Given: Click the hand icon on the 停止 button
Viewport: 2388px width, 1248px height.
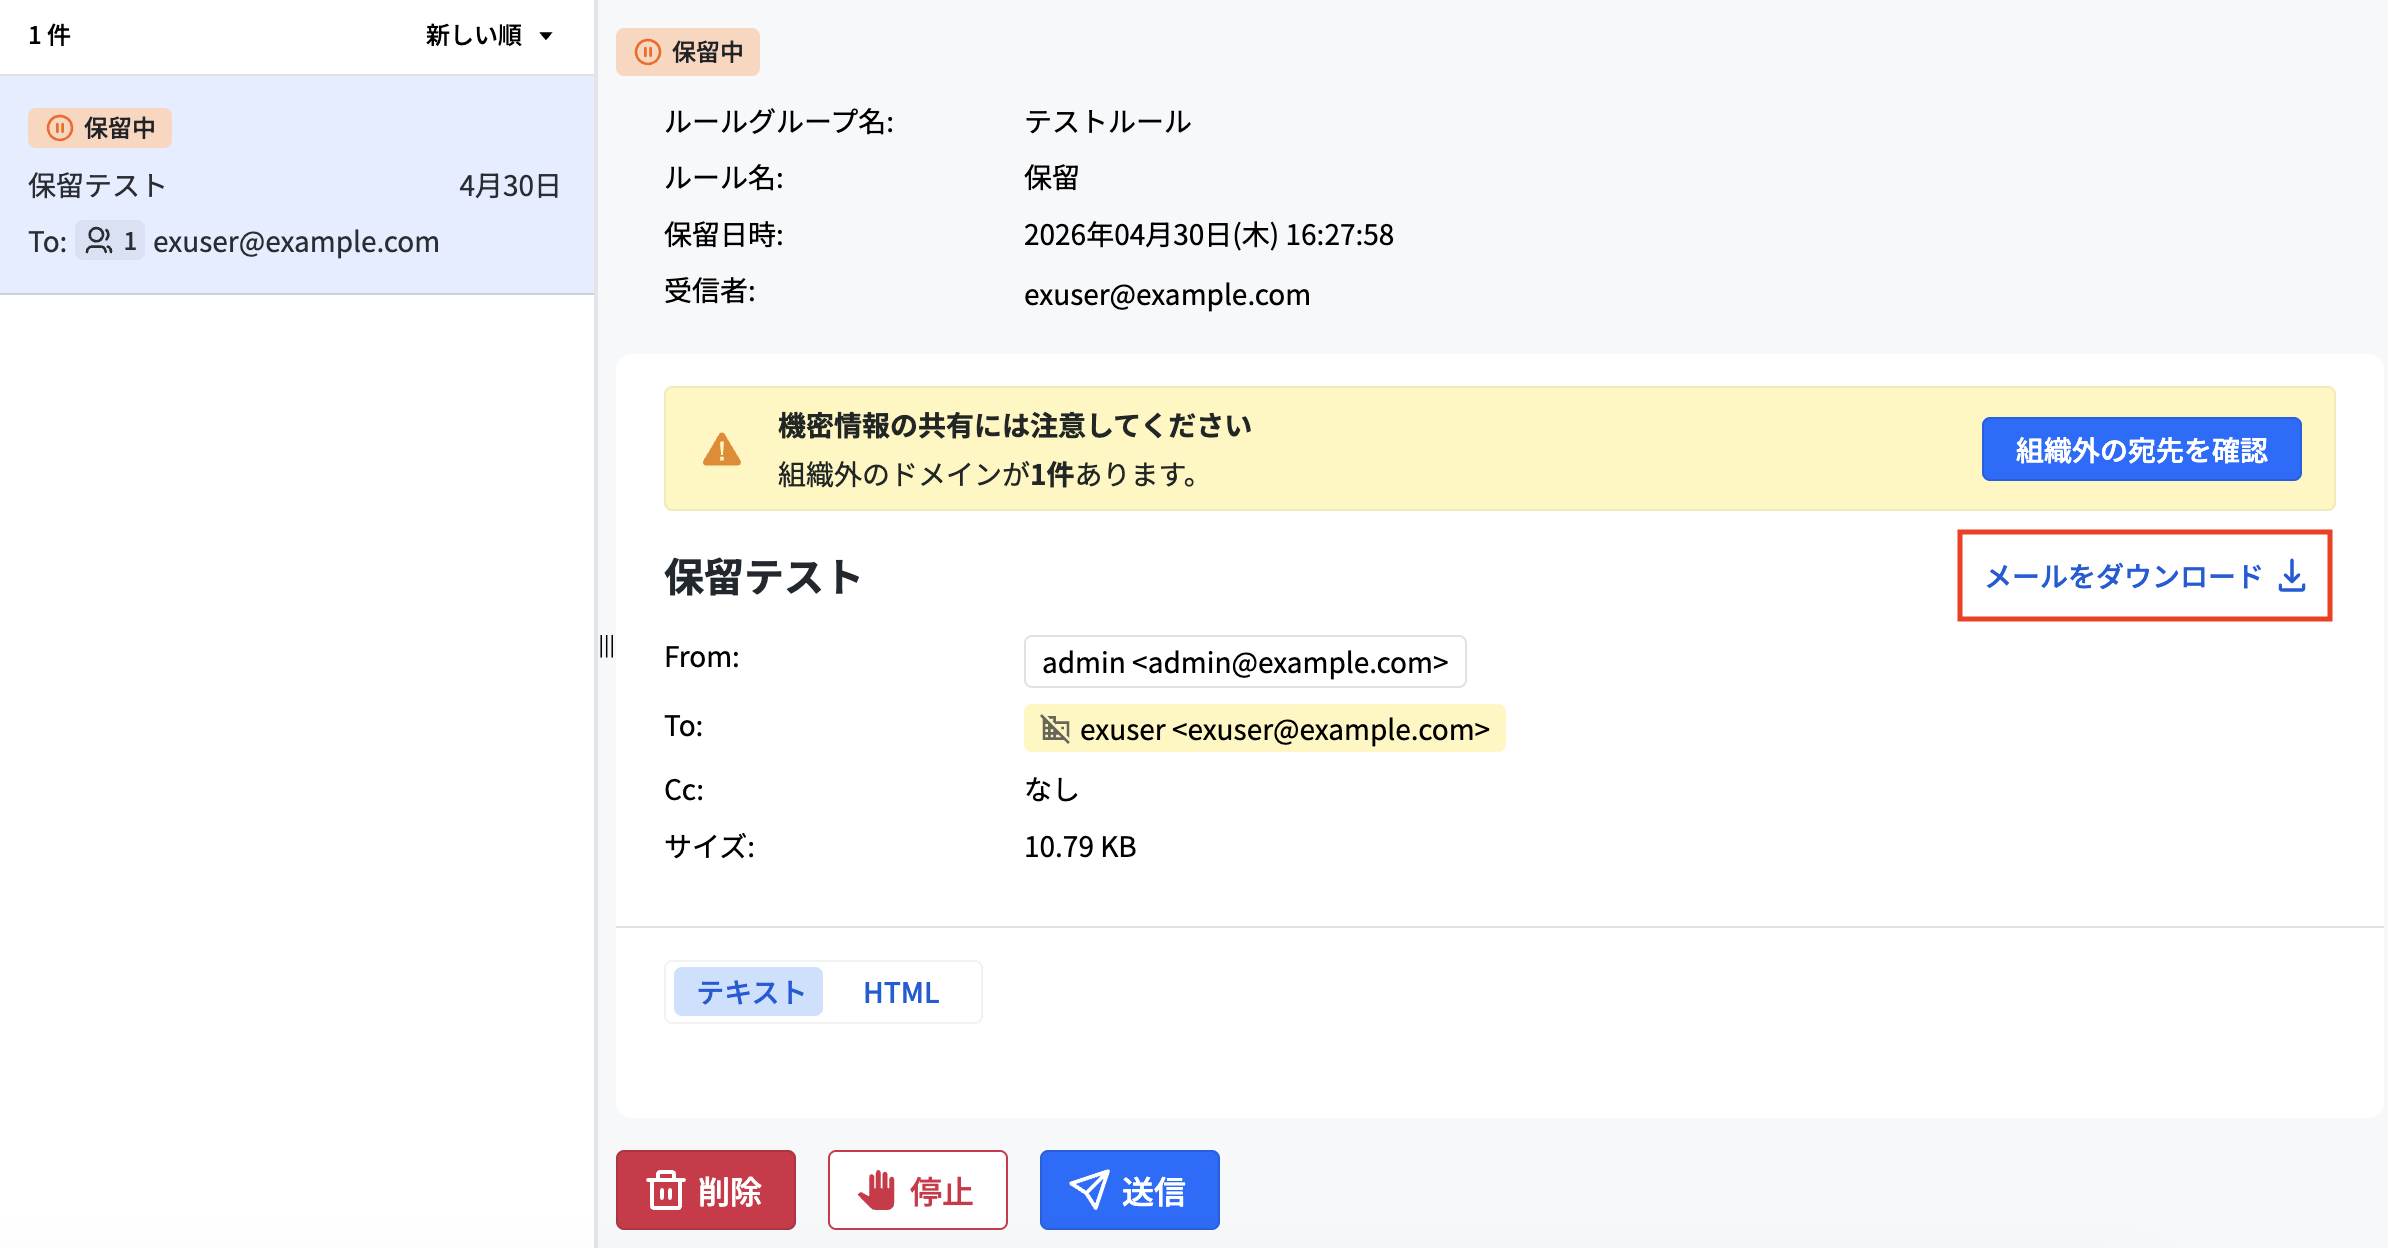Looking at the screenshot, I should pyautogui.click(x=877, y=1190).
